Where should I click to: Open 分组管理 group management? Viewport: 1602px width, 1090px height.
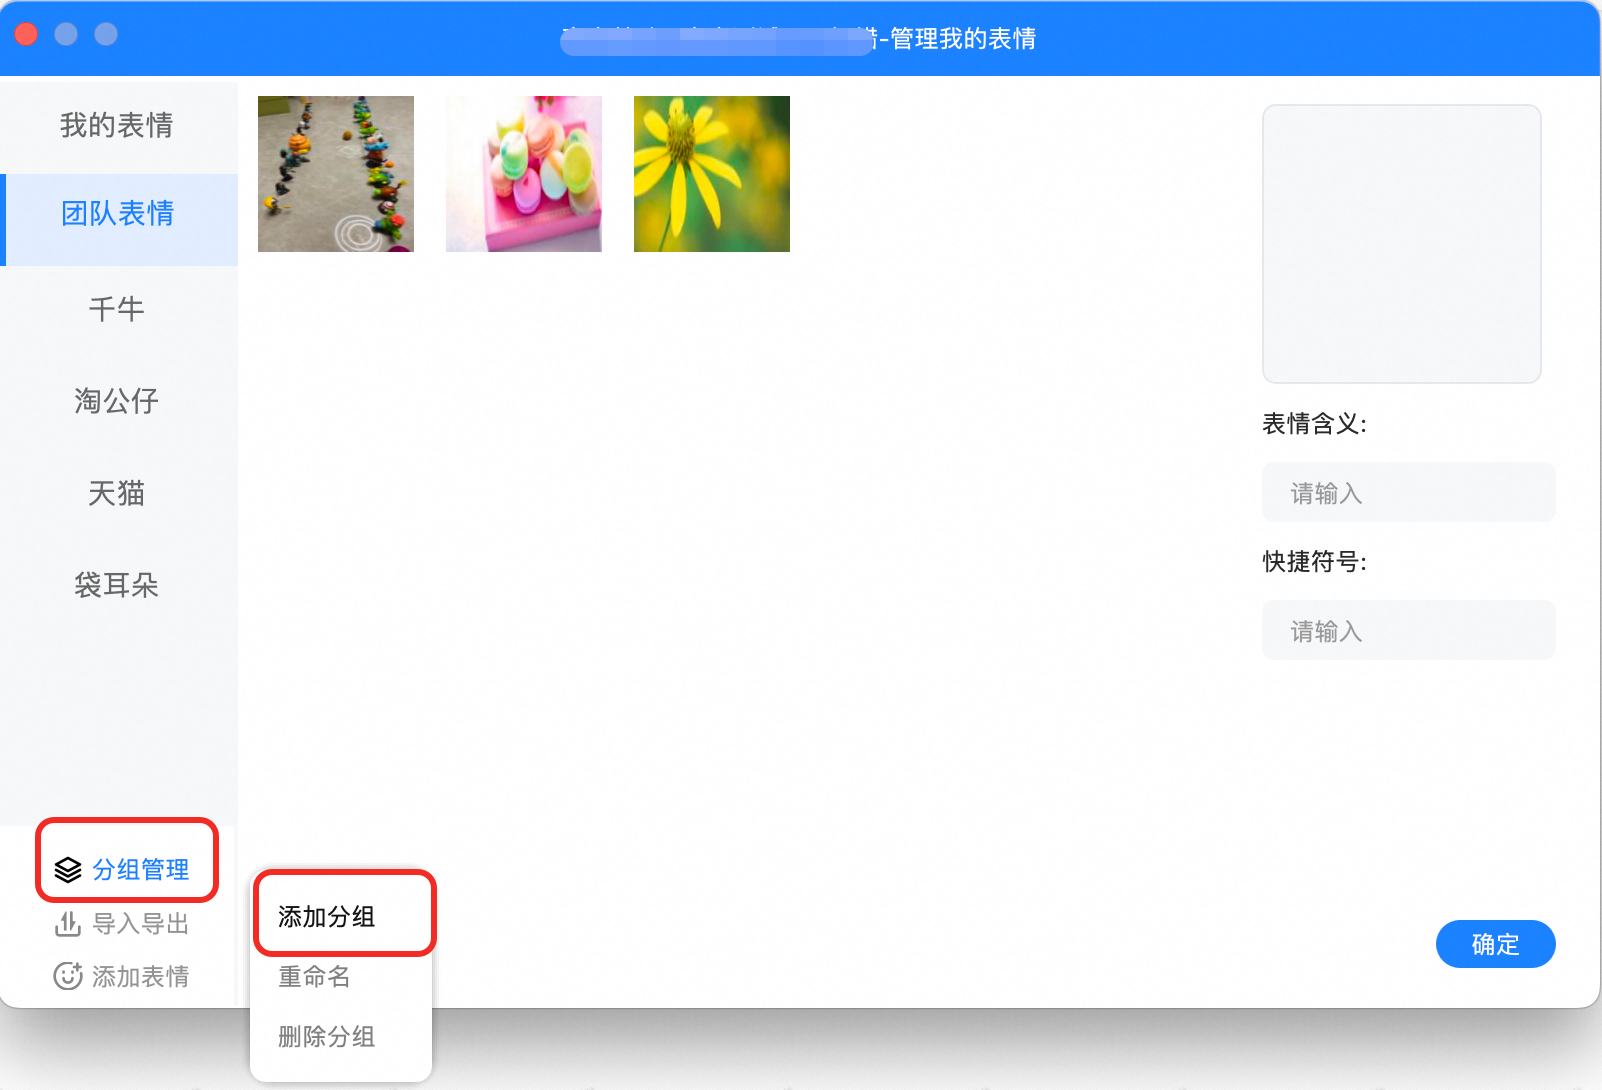coord(122,870)
